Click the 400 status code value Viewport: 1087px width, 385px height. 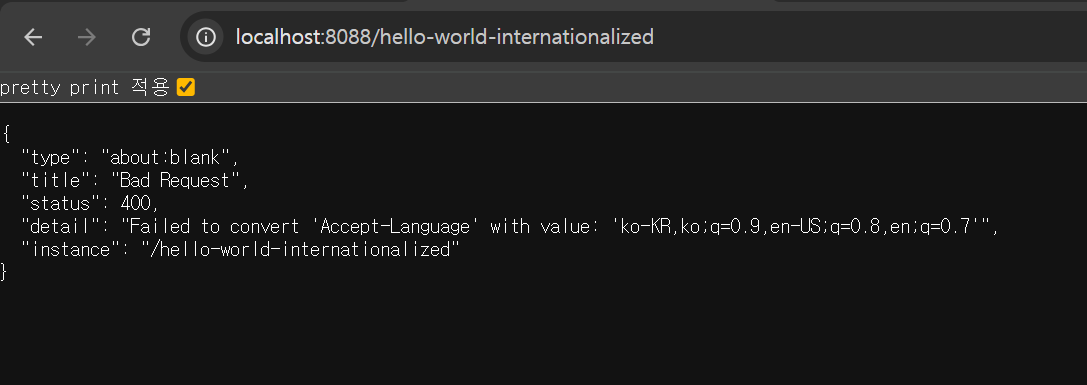135,203
